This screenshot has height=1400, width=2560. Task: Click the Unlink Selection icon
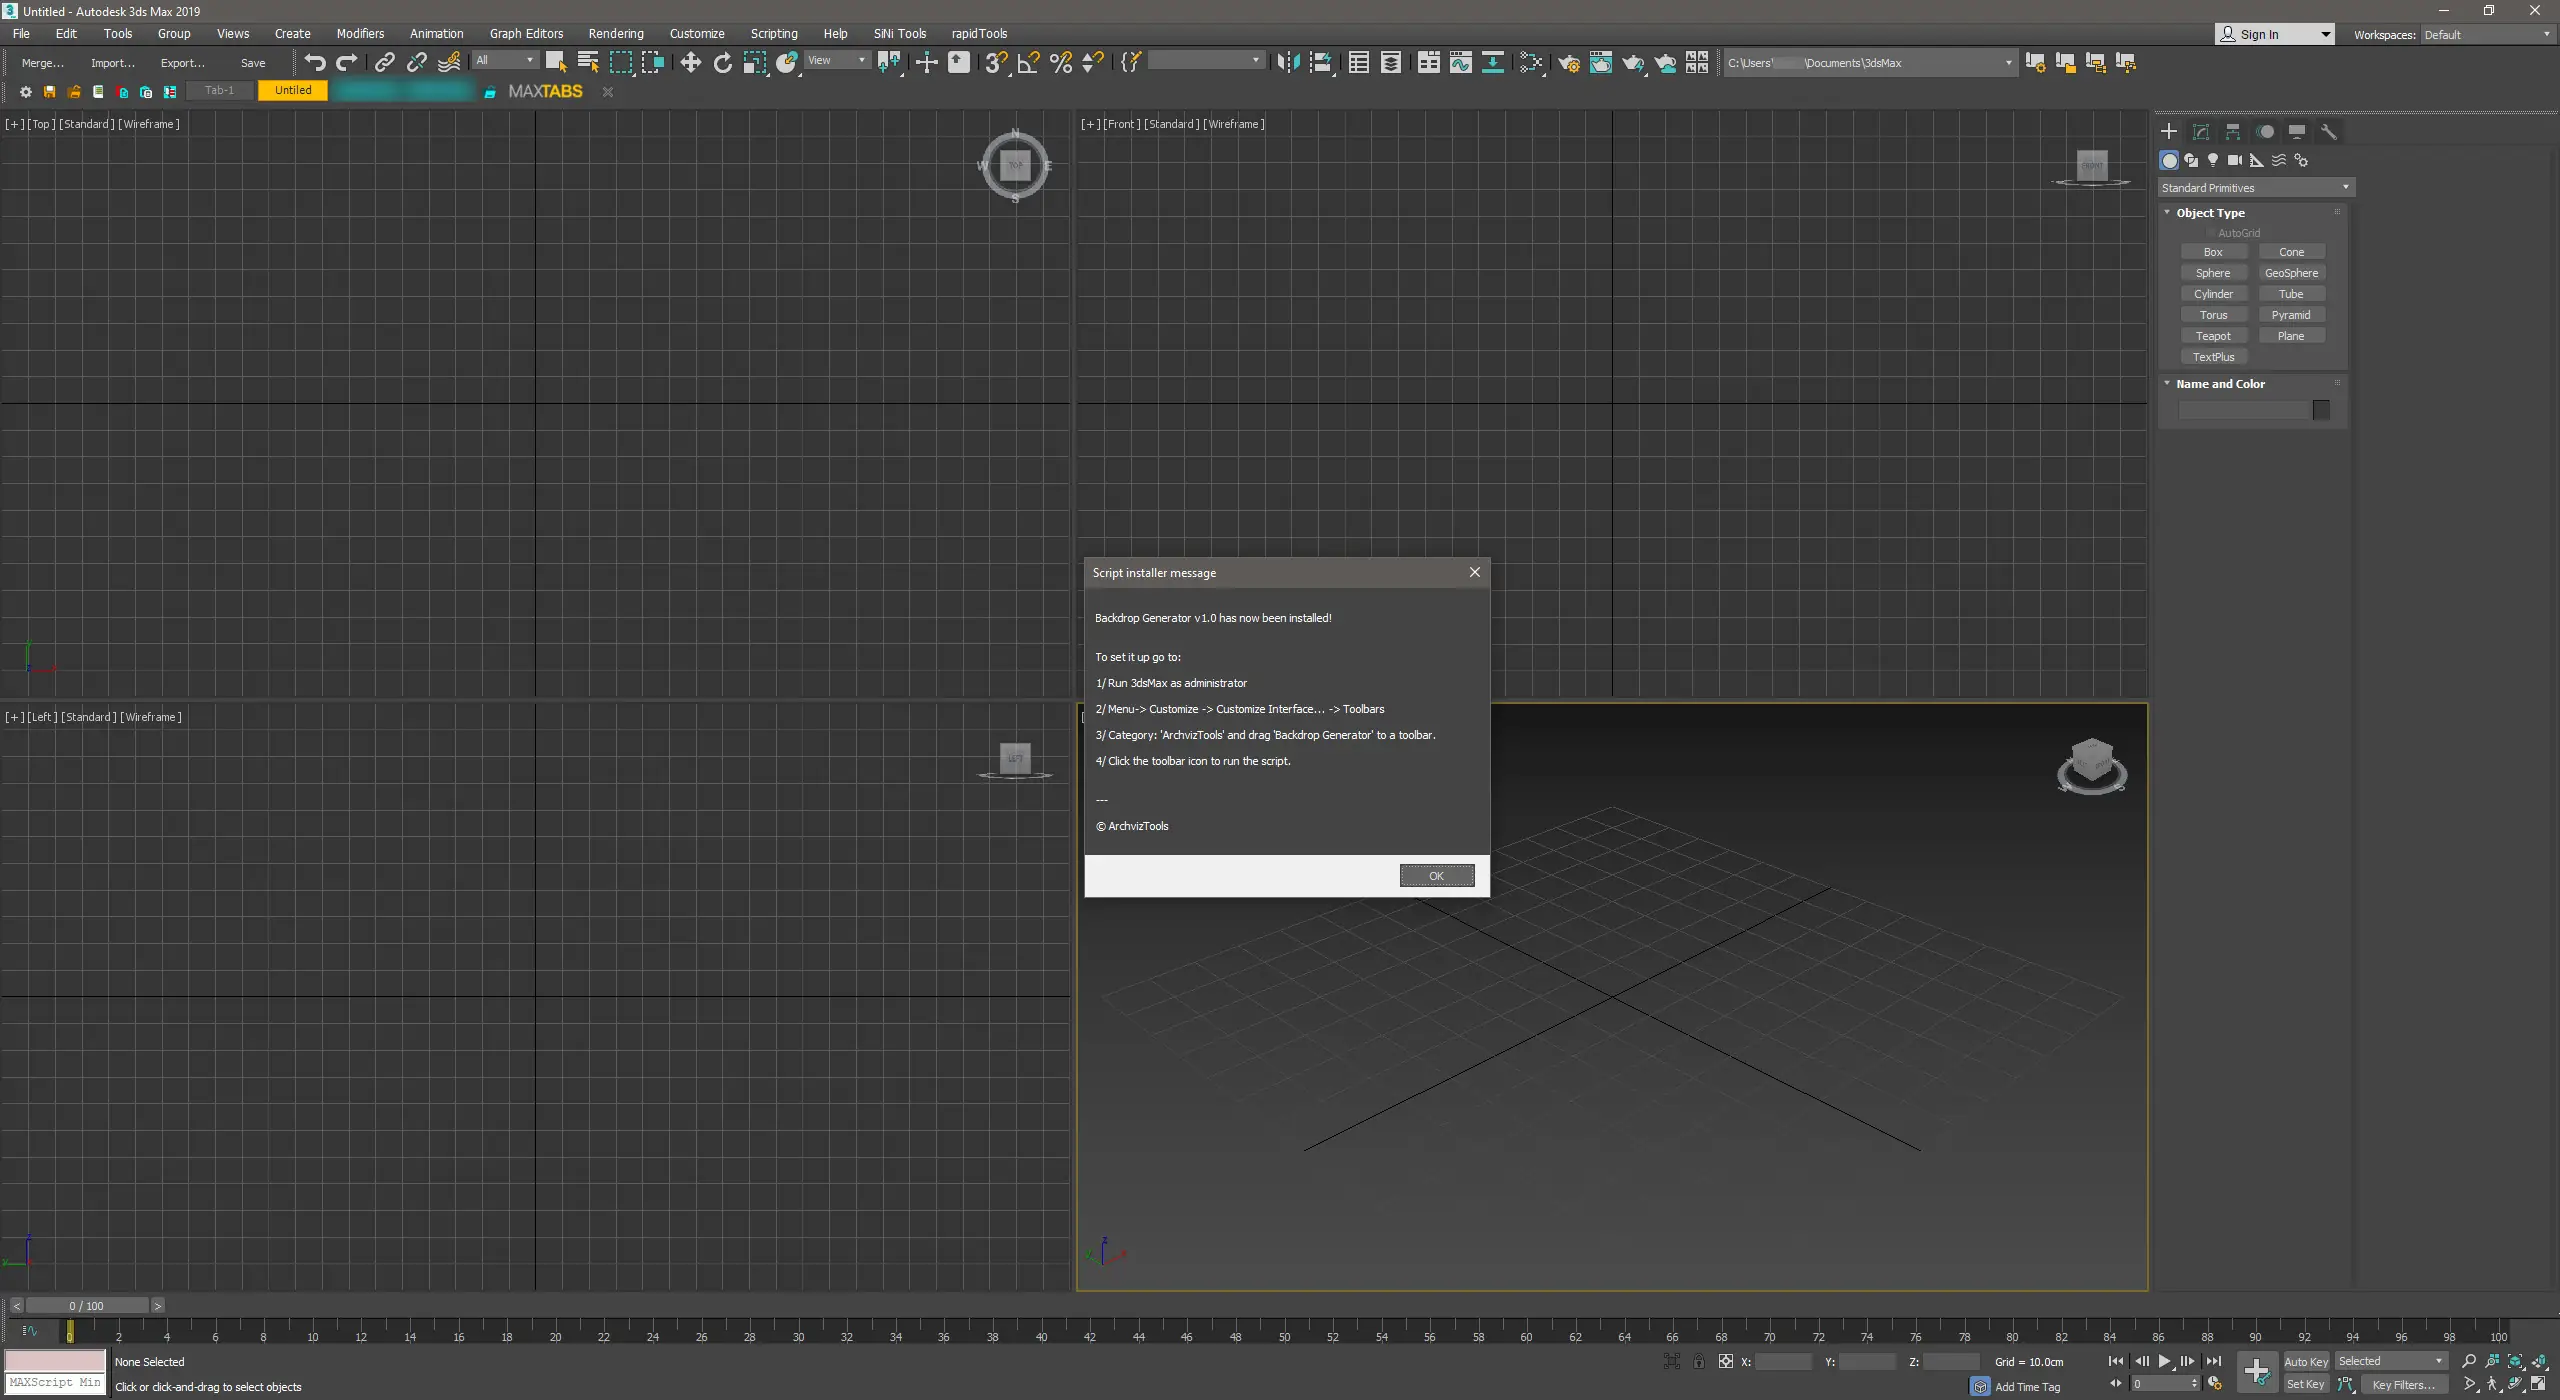coord(417,63)
